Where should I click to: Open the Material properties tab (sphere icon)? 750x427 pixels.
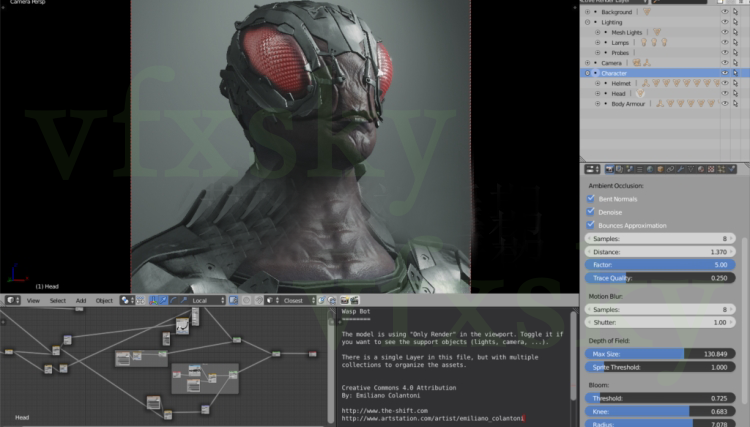tap(701, 169)
